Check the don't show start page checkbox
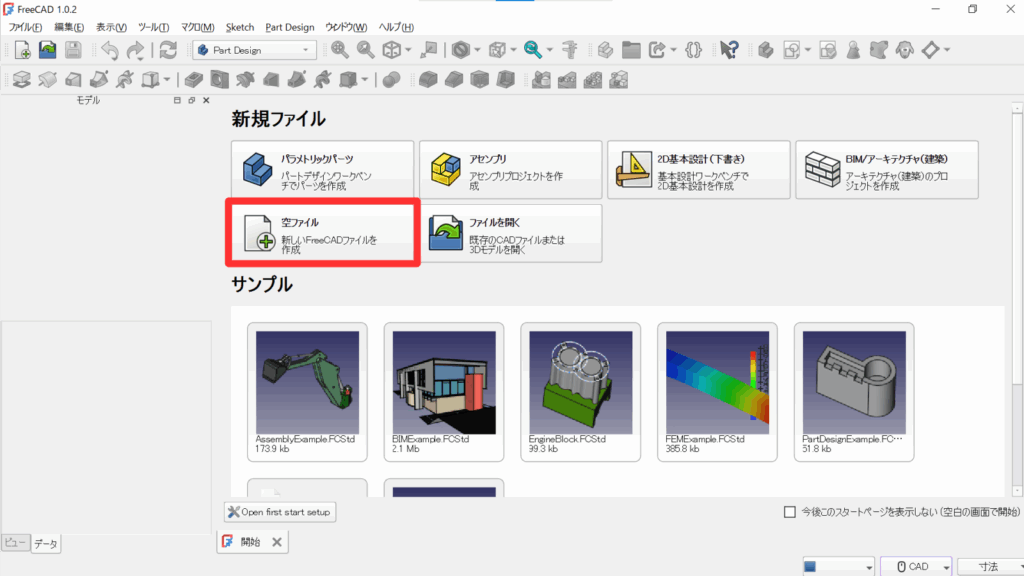Viewport: 1024px width, 576px height. point(791,512)
